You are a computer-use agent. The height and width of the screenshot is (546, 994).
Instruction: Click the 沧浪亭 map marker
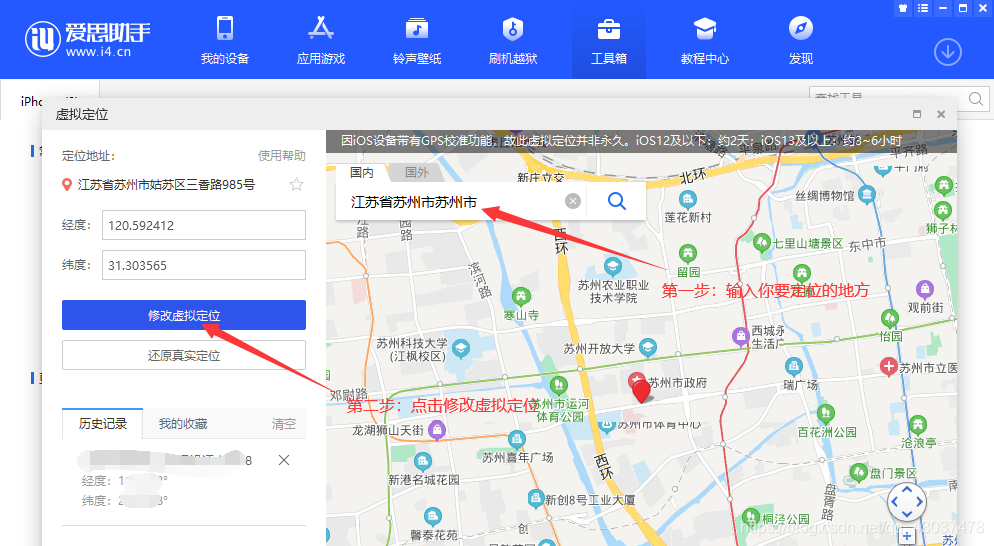pyautogui.click(x=918, y=425)
